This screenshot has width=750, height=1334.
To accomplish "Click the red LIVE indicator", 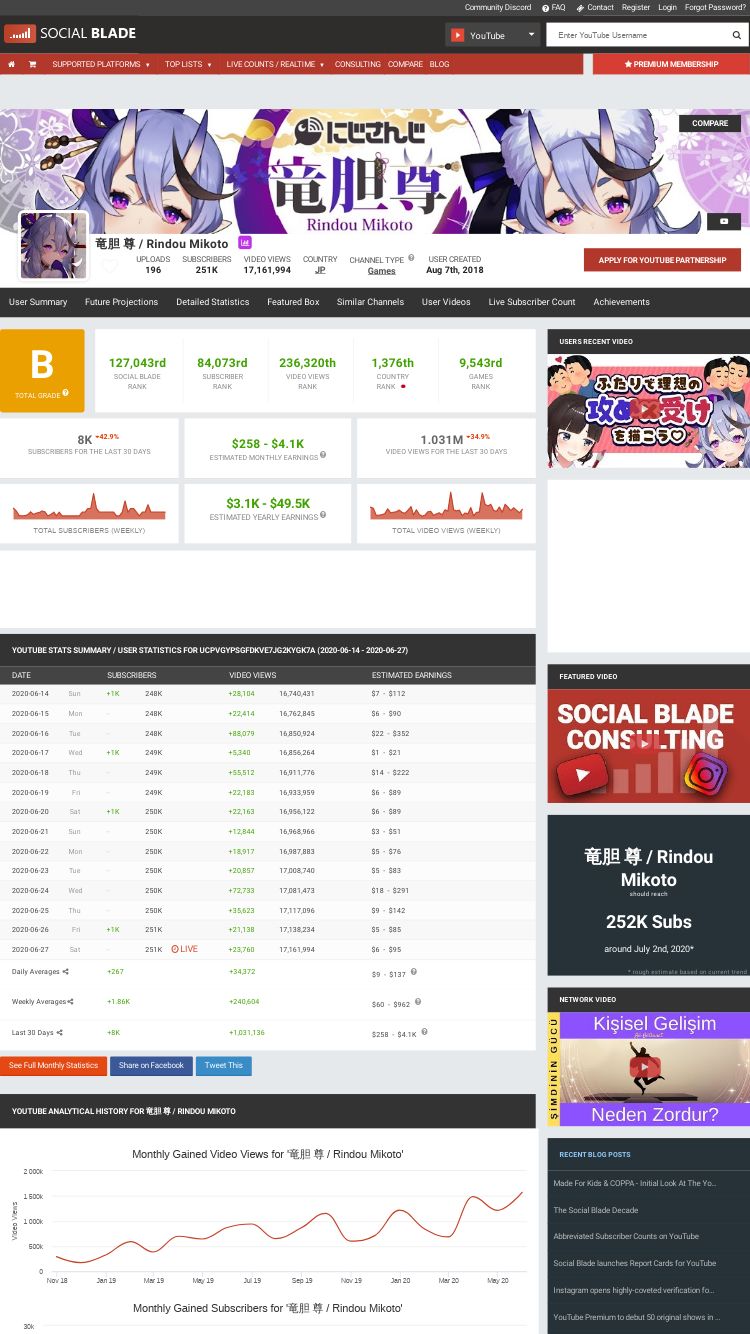I will click(184, 949).
